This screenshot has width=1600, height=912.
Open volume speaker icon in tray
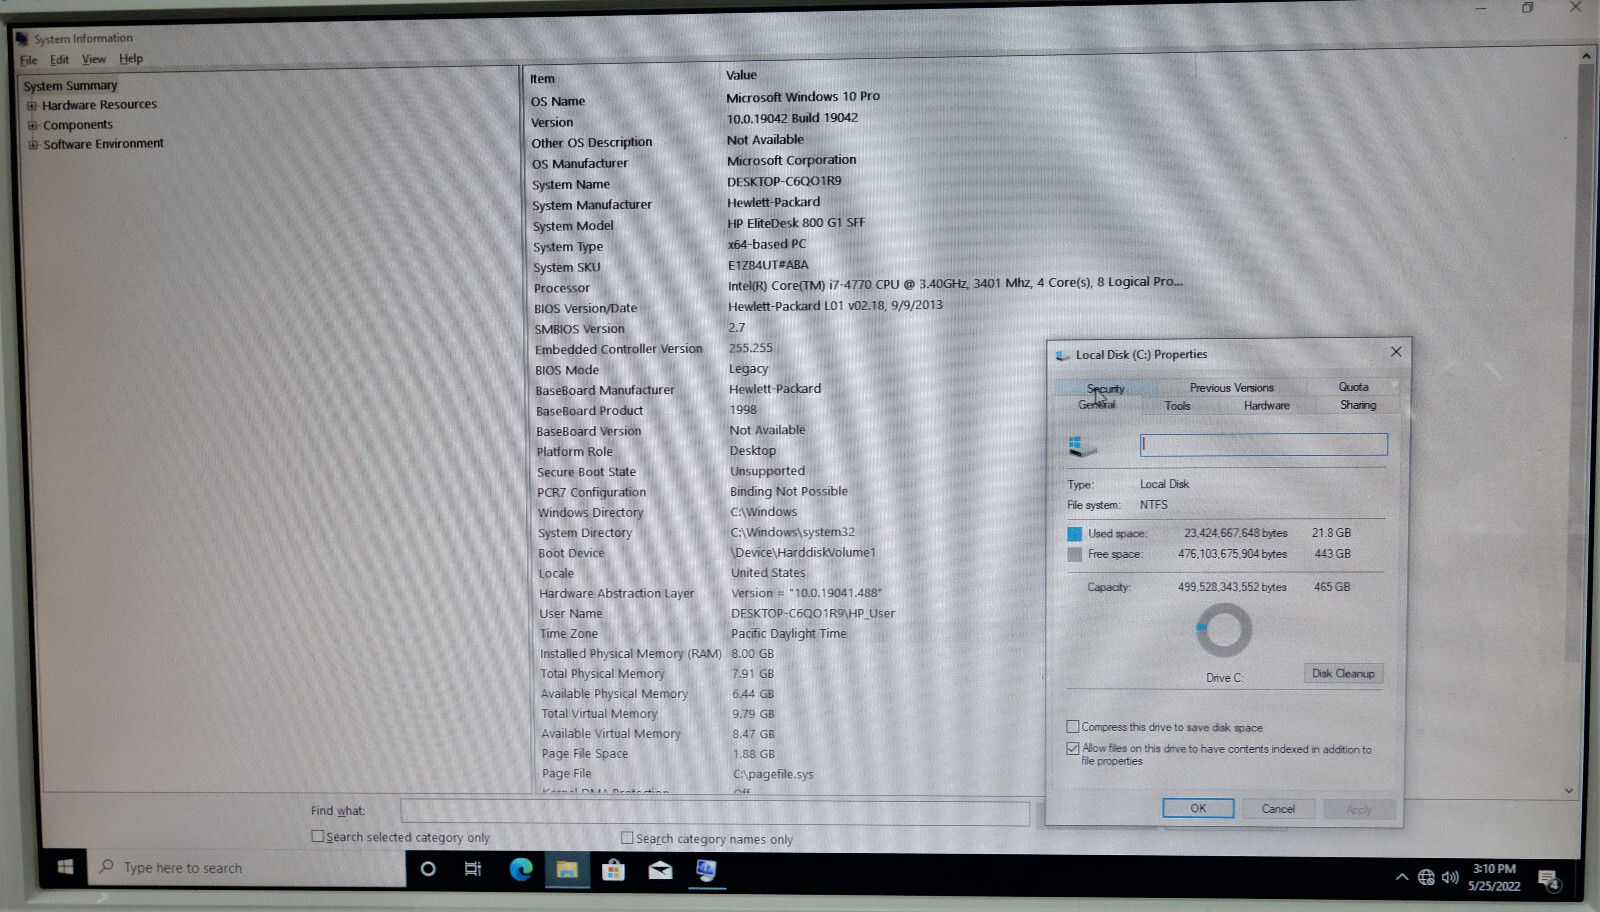pyautogui.click(x=1450, y=877)
